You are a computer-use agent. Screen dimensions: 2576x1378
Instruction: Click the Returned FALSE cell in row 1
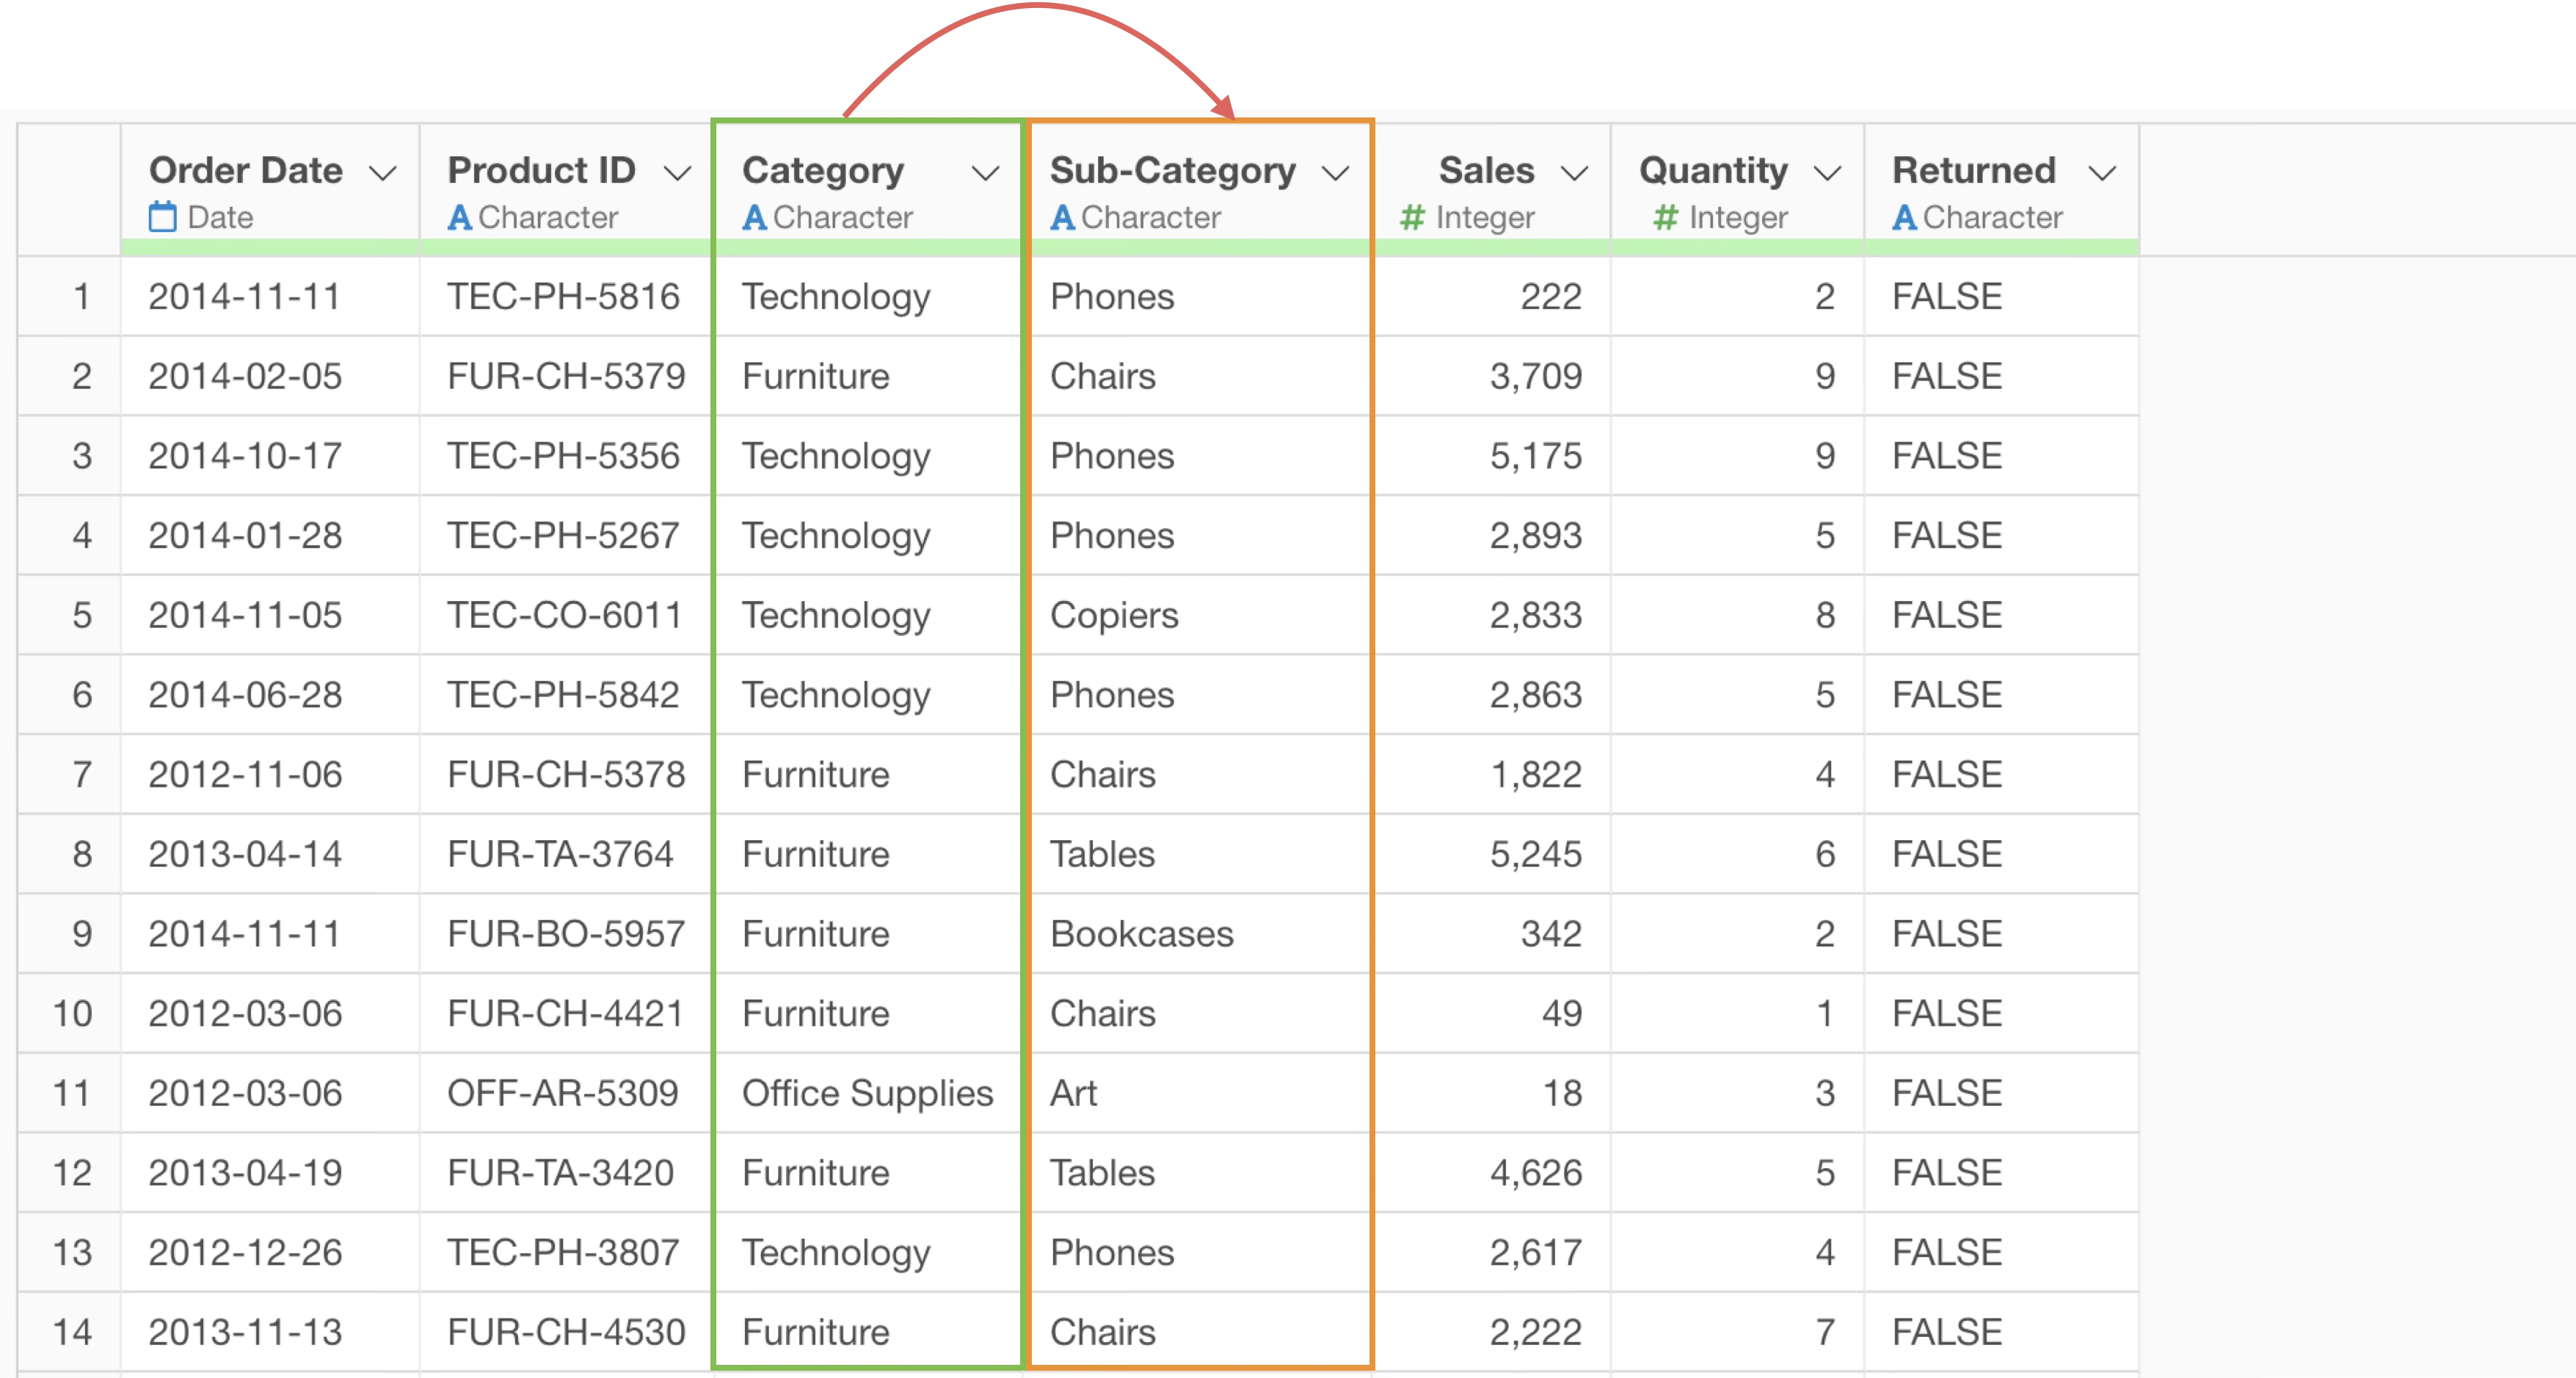[2002, 296]
